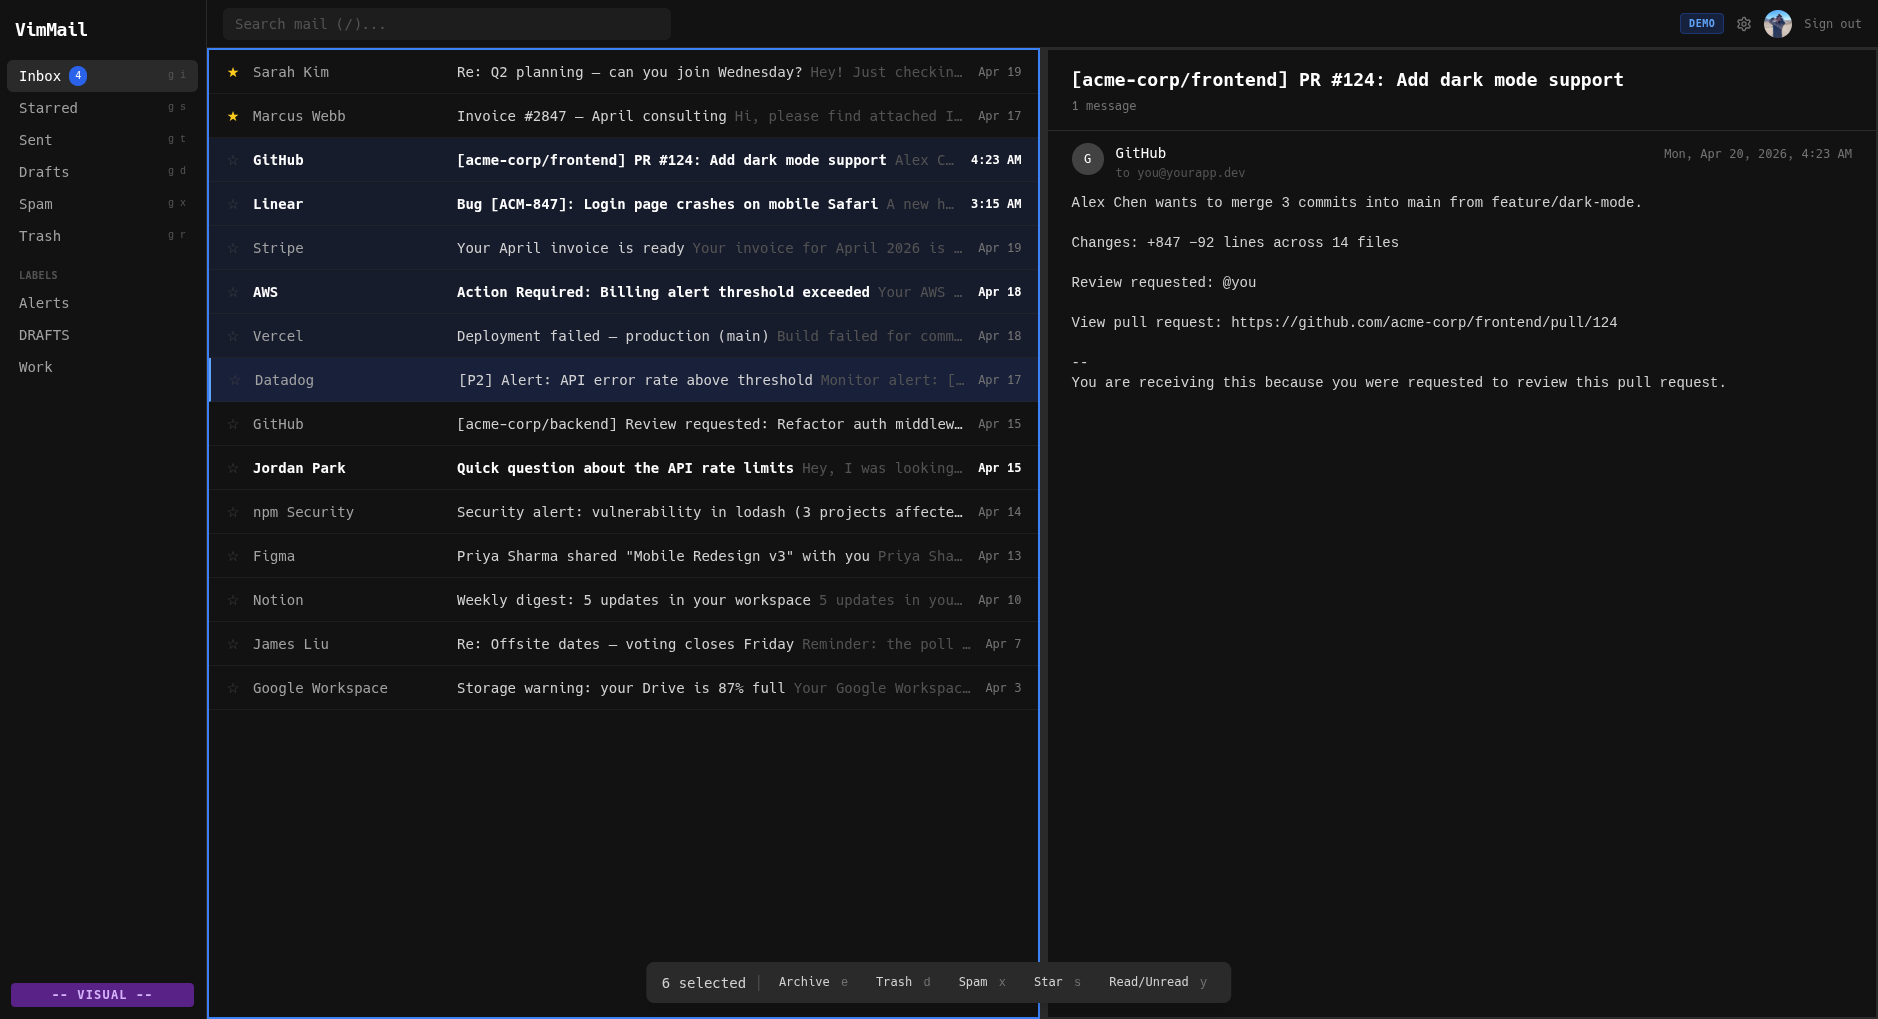This screenshot has width=1878, height=1019.
Task: Toggle Read/Unread for selected emails
Action: [1148, 982]
